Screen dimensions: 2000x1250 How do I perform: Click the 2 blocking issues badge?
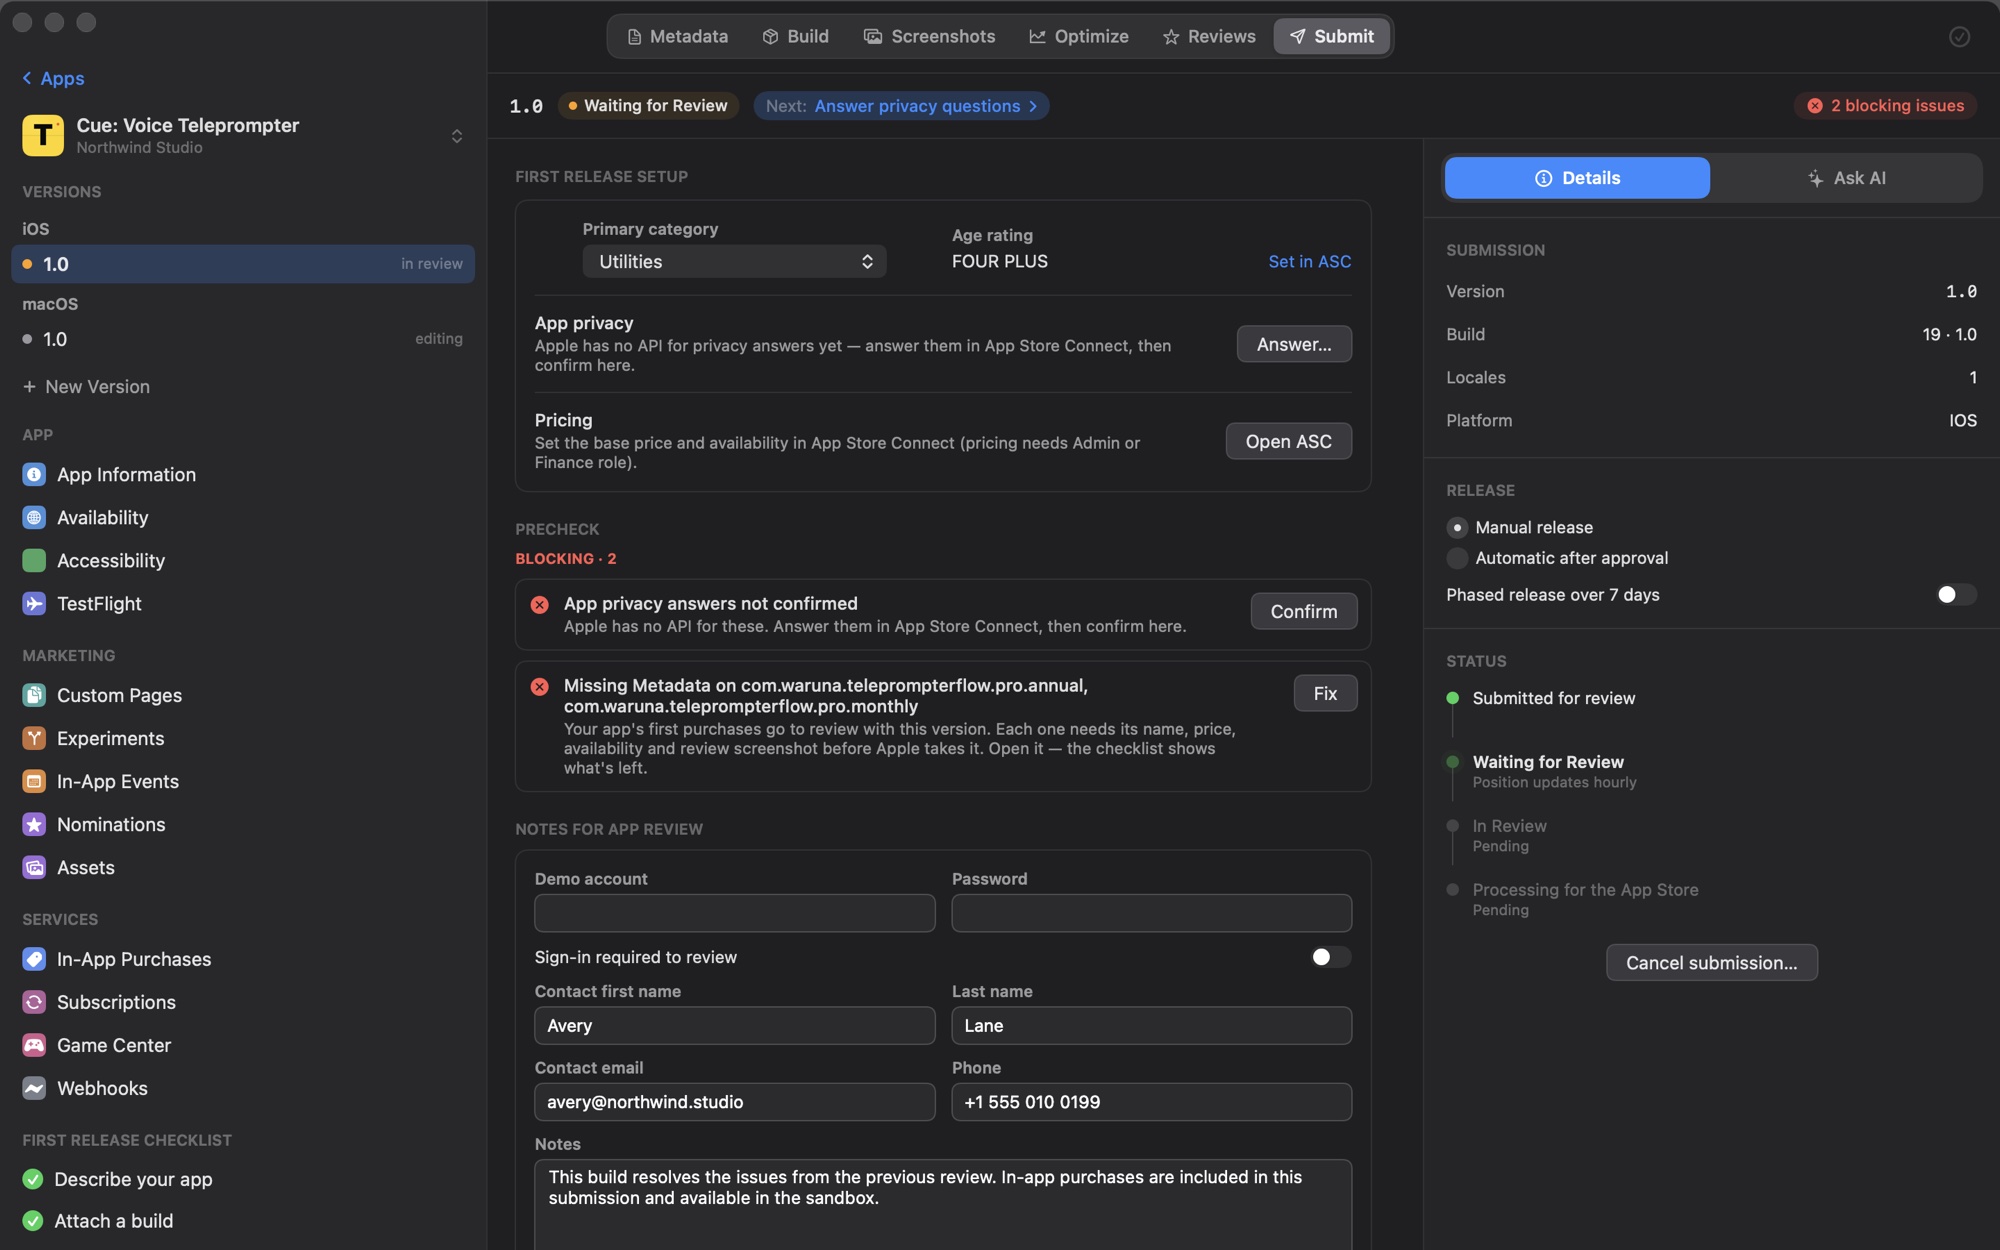coord(1885,106)
